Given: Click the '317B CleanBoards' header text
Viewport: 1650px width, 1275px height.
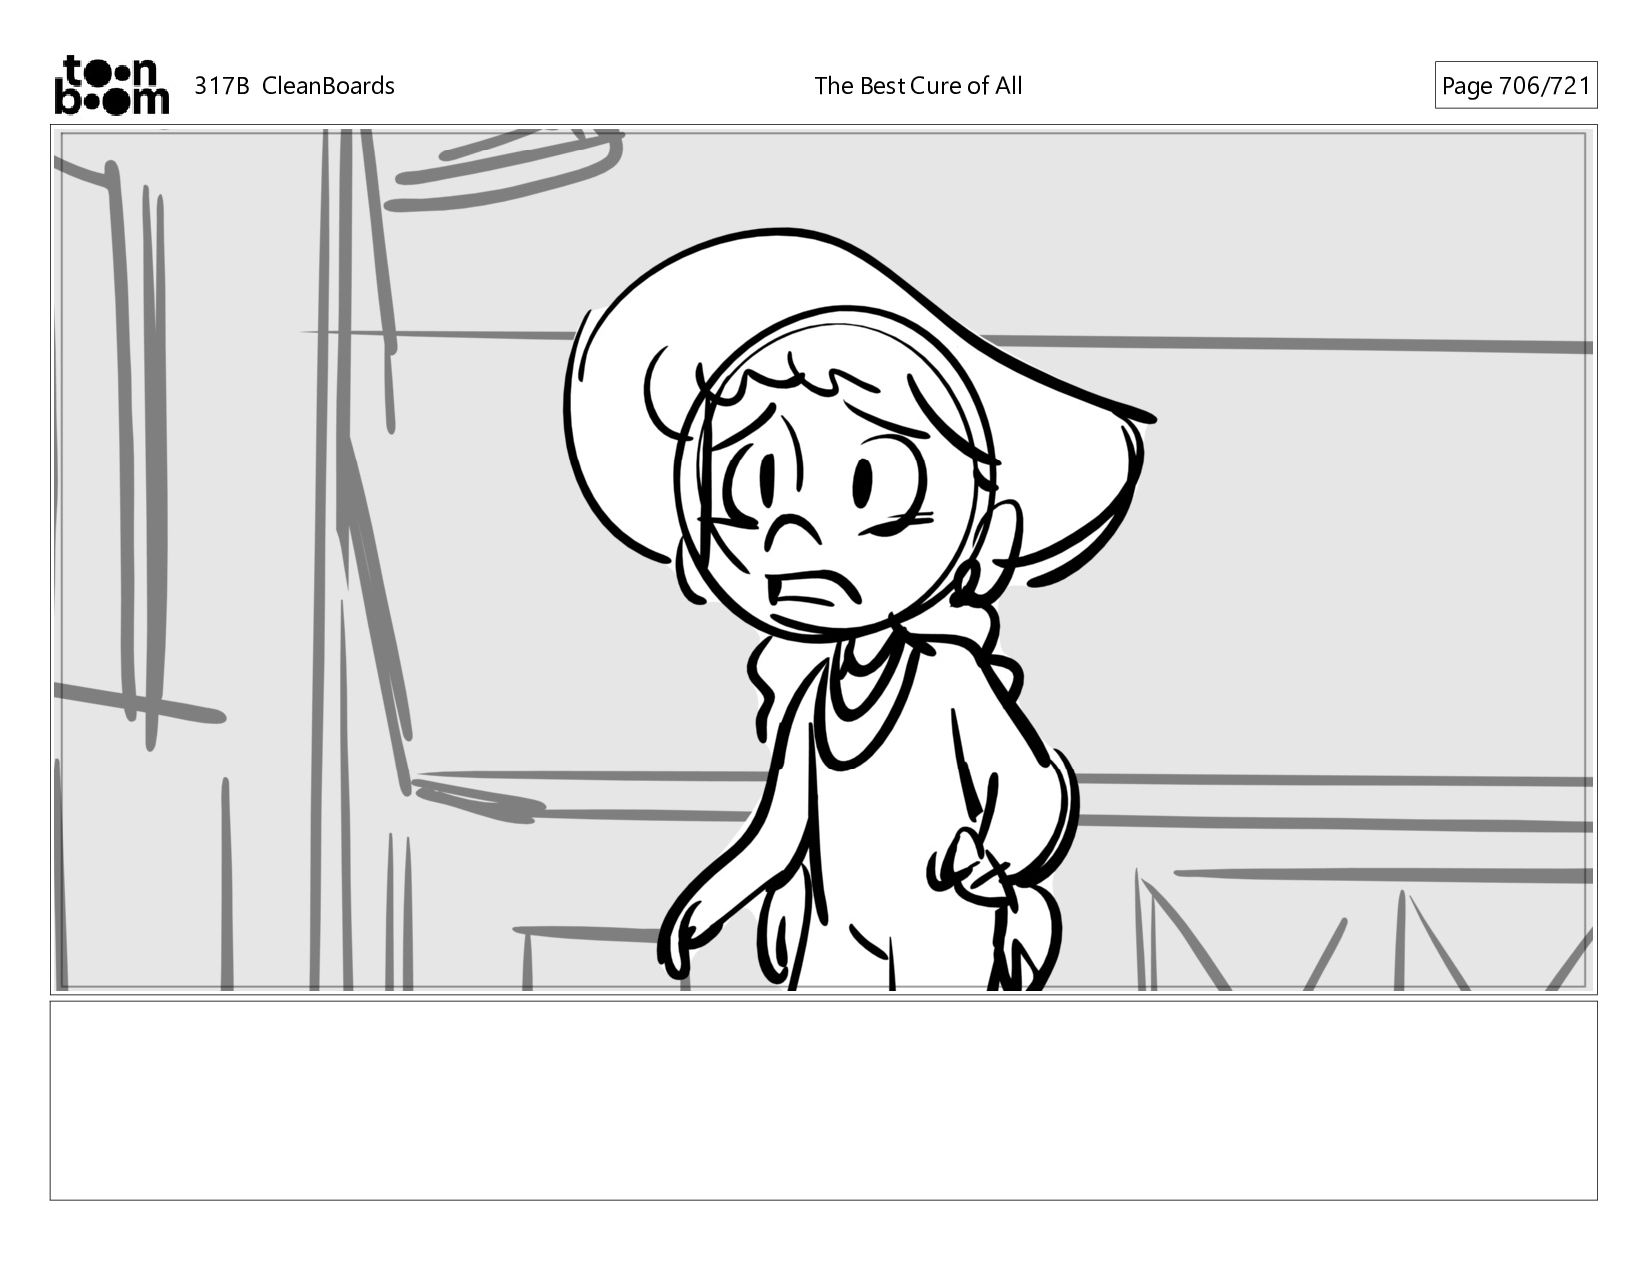Looking at the screenshot, I should point(294,86).
